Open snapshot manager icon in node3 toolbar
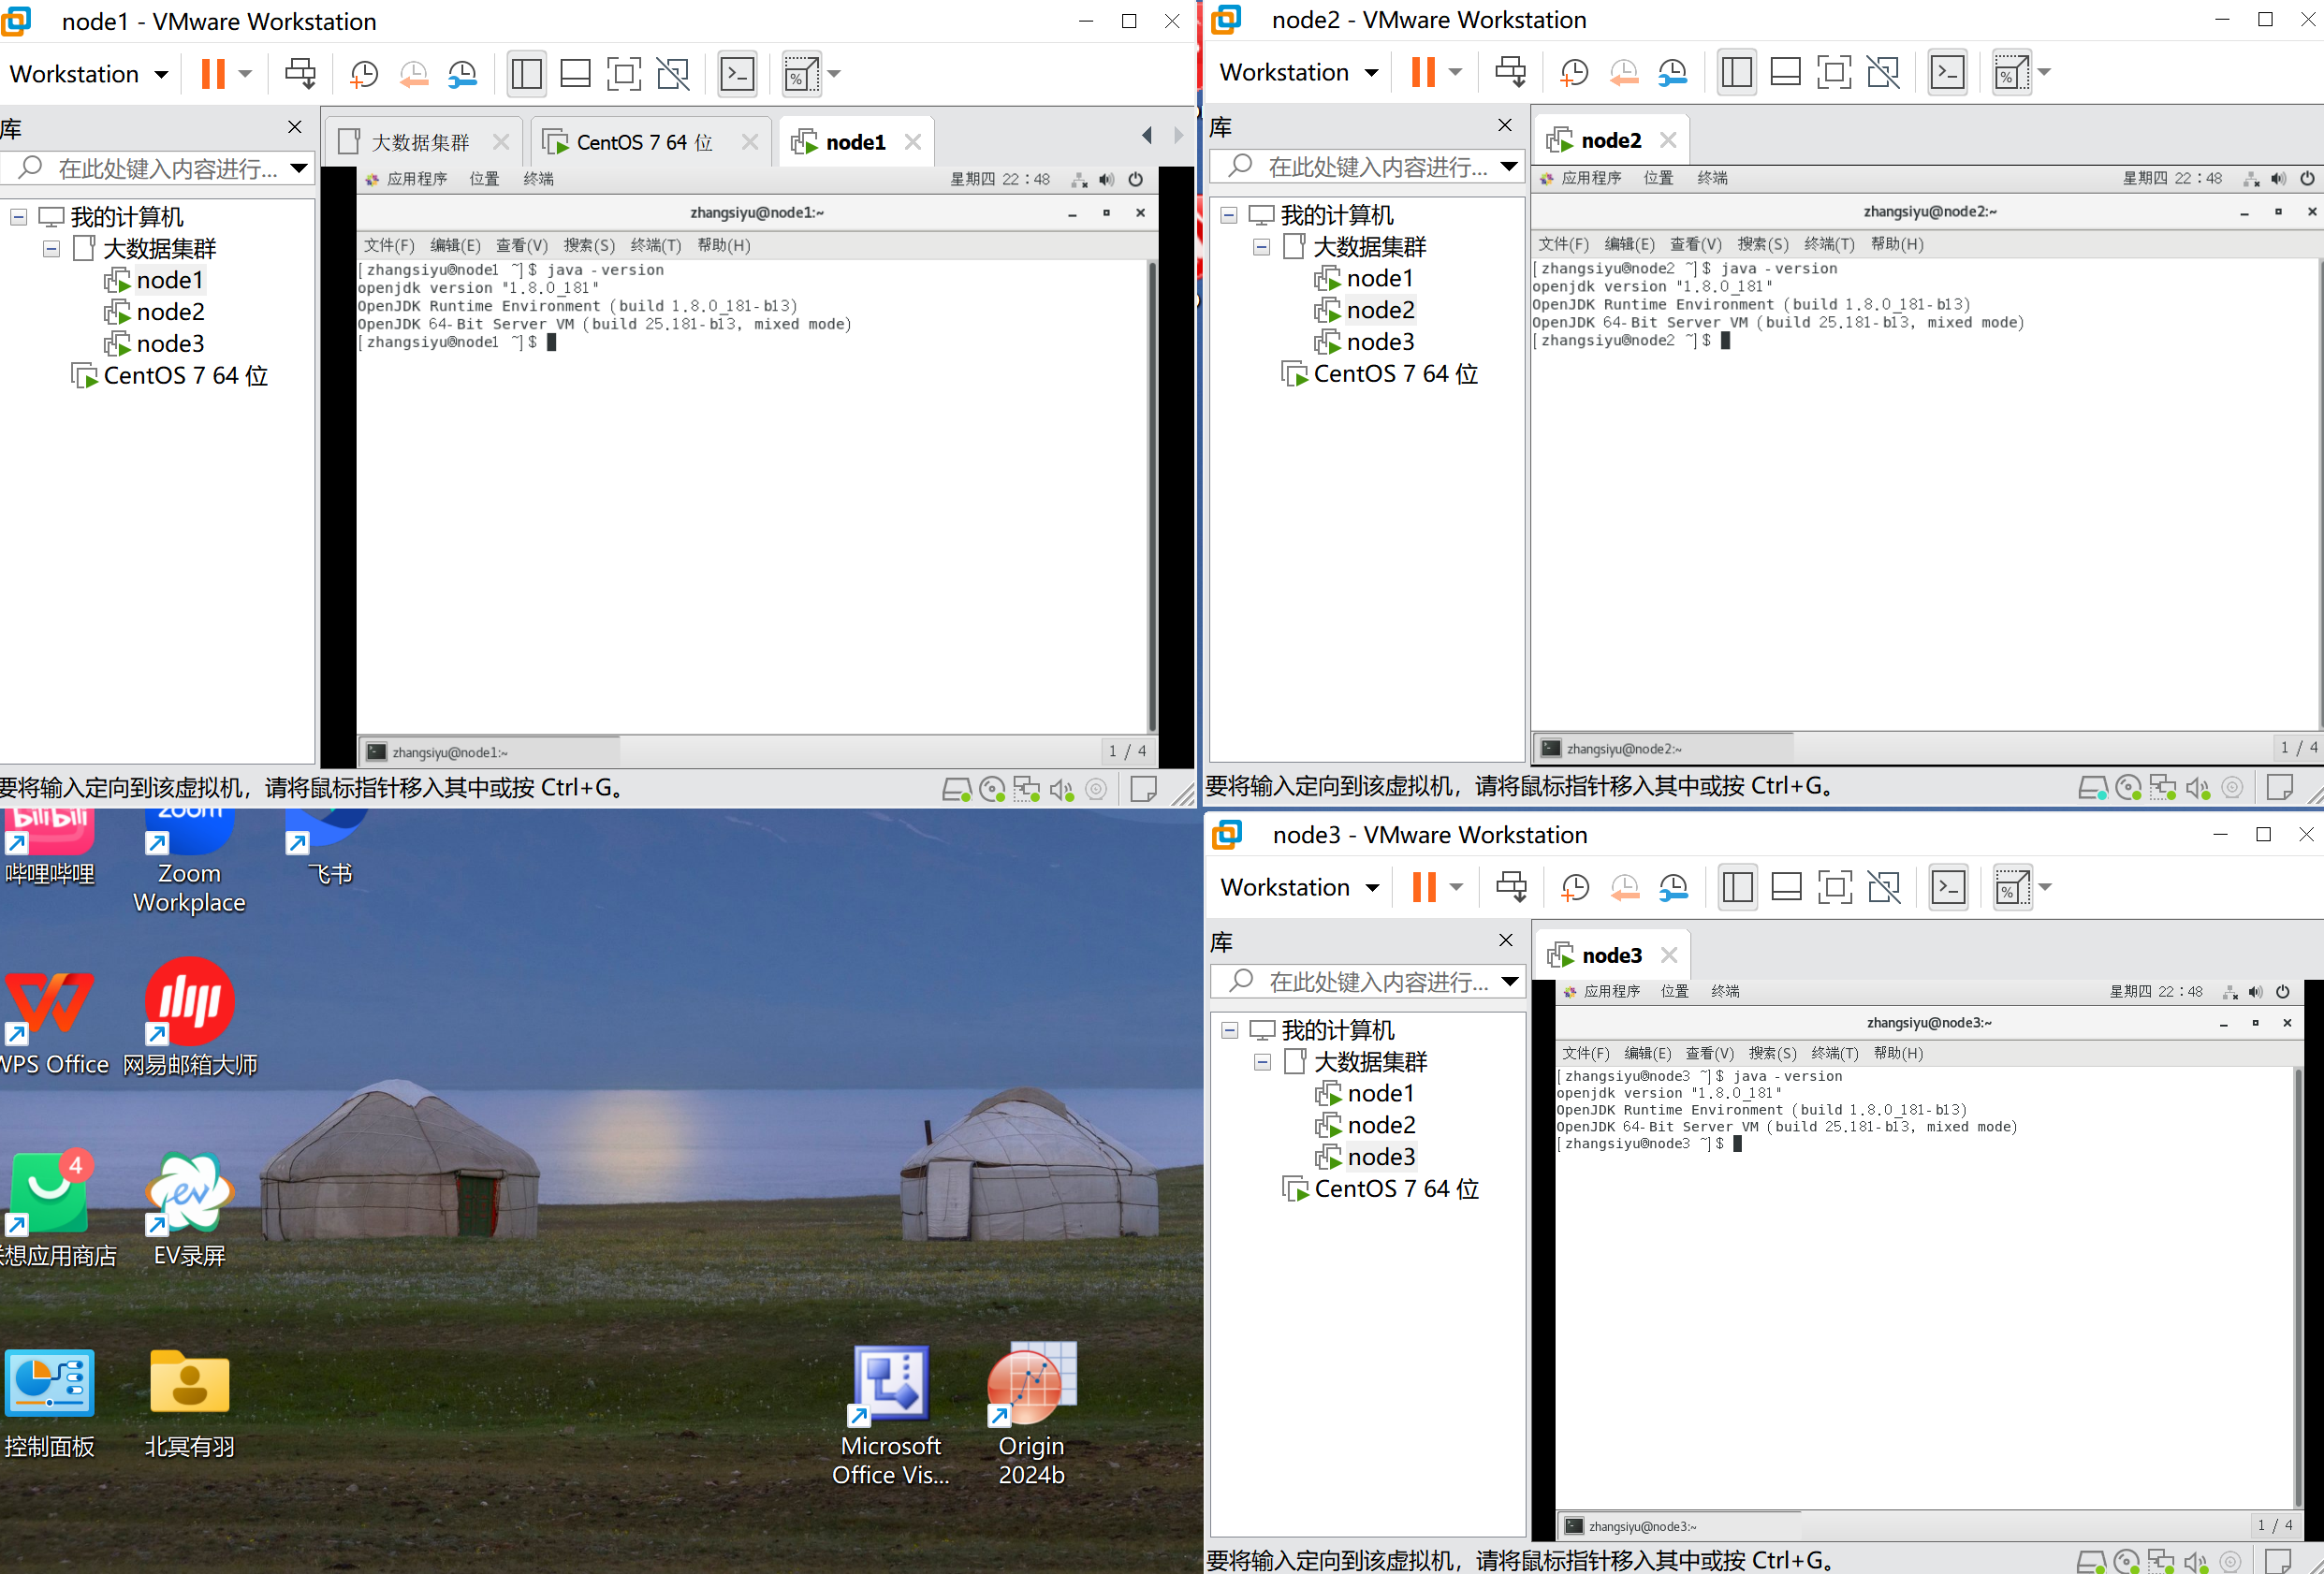 coord(1673,887)
